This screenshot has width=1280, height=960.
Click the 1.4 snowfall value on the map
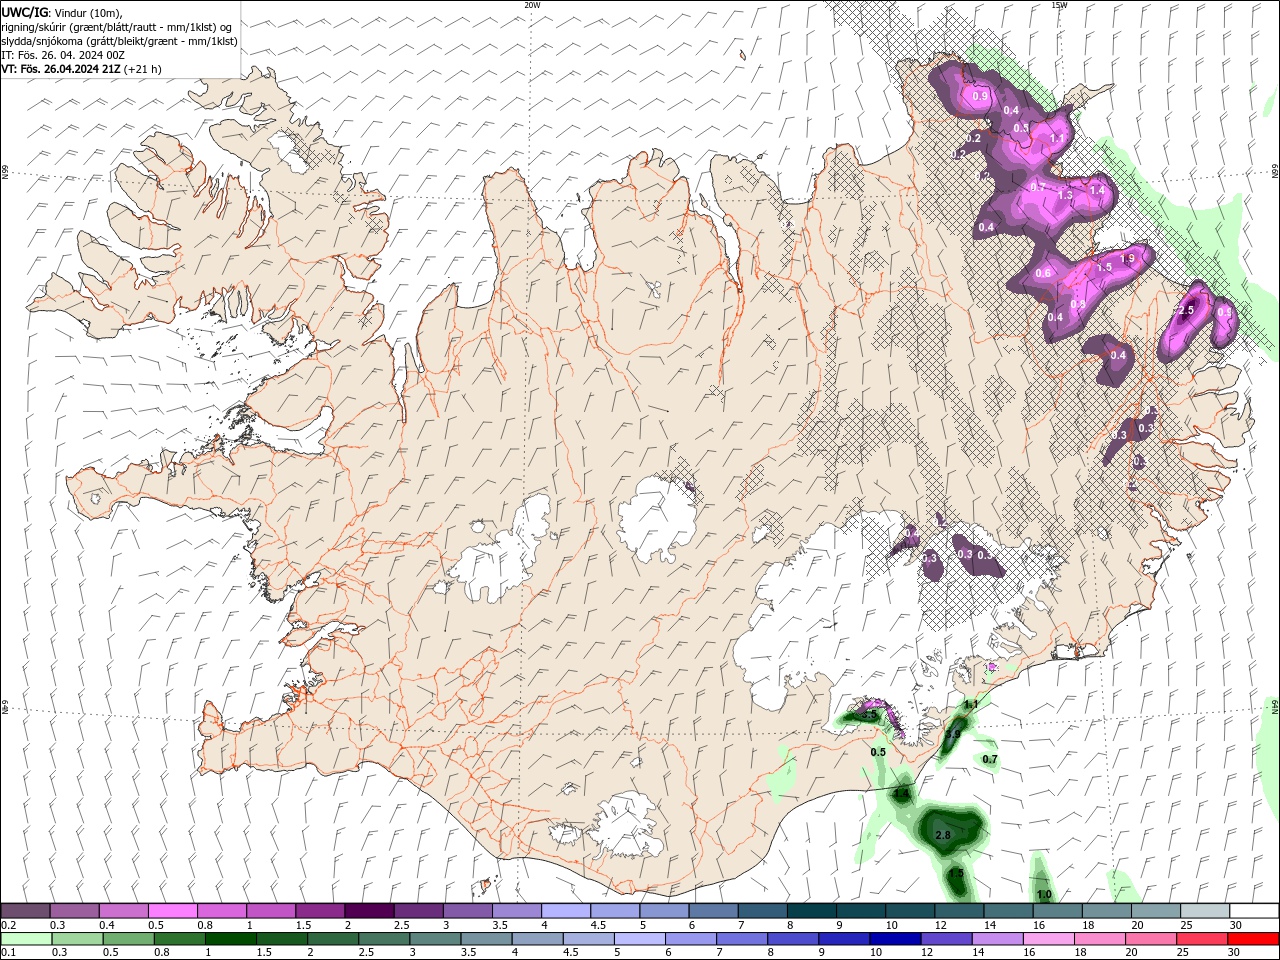tap(1097, 190)
